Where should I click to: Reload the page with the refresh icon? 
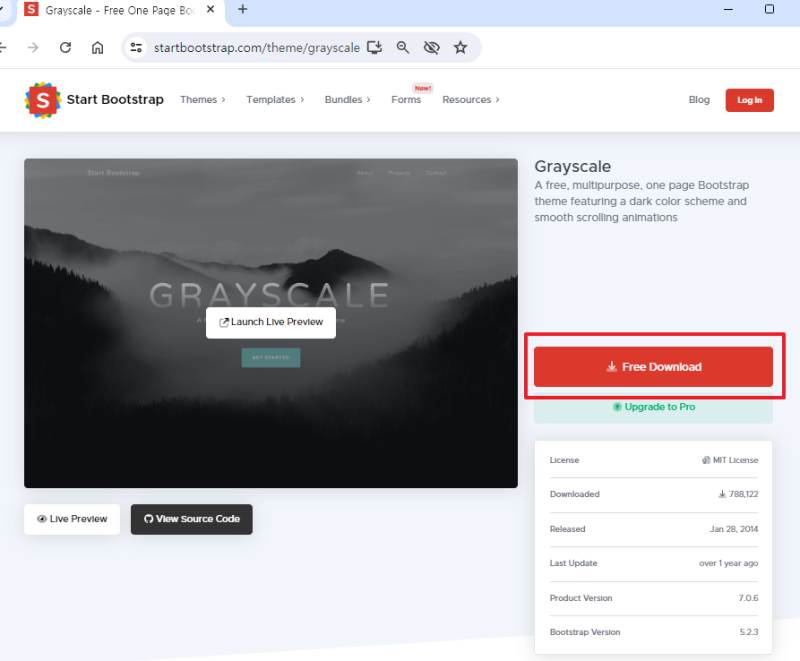click(x=65, y=47)
